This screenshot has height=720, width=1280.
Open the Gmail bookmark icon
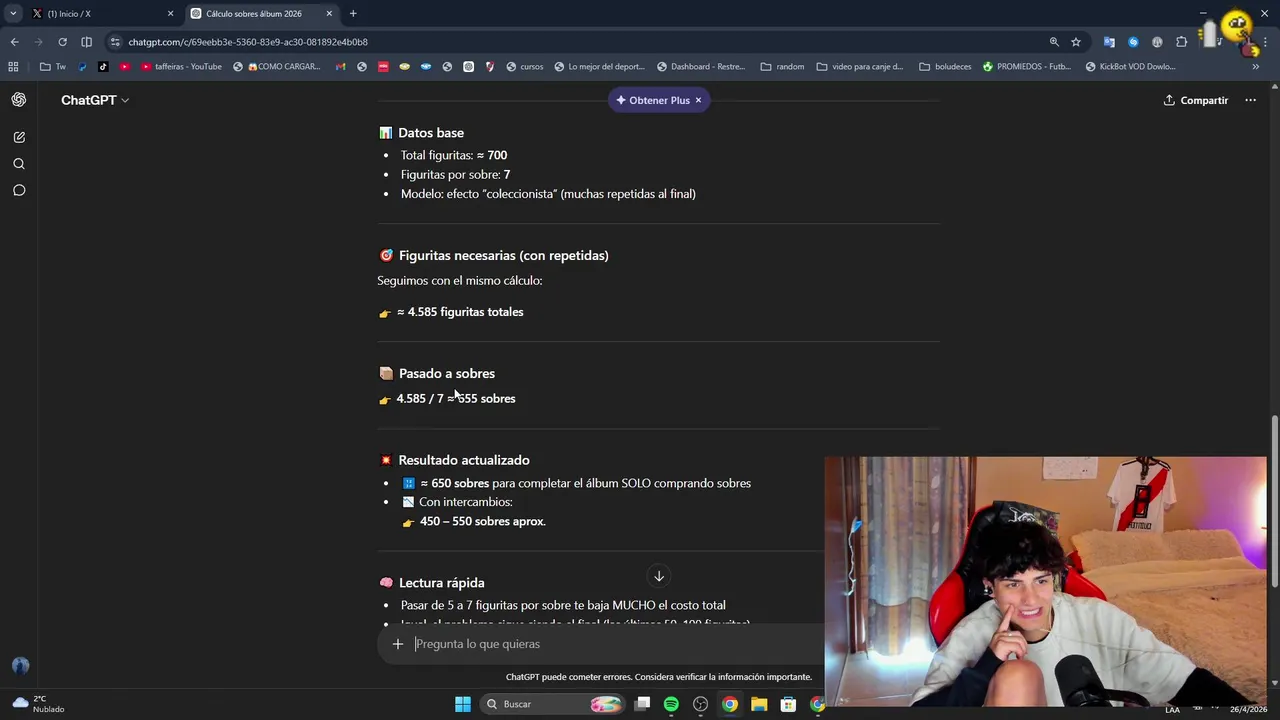340,67
